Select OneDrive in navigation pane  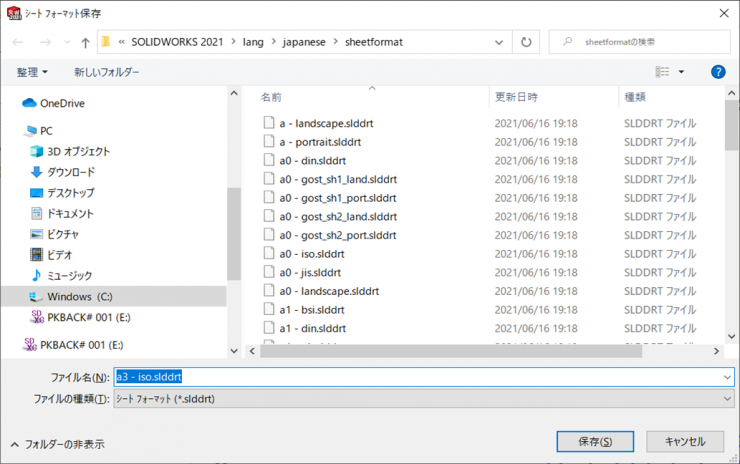pyautogui.click(x=53, y=103)
